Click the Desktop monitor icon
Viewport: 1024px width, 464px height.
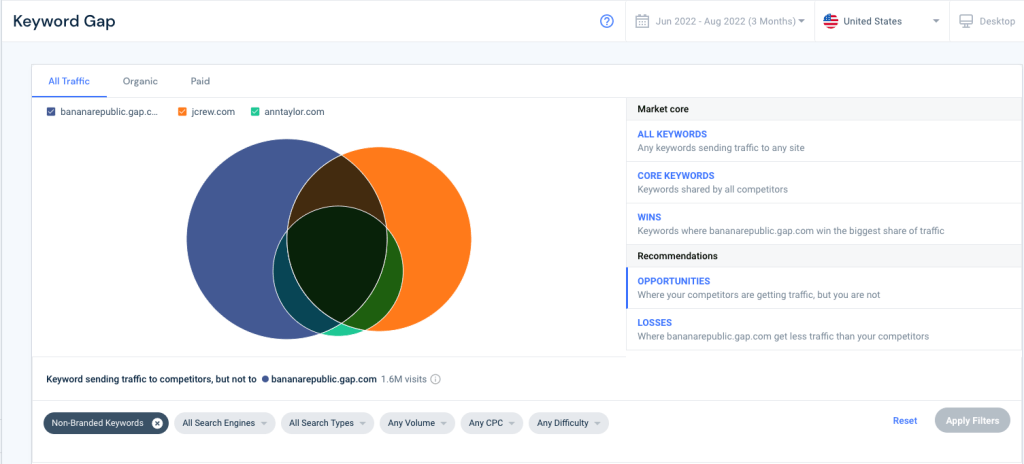(x=966, y=21)
